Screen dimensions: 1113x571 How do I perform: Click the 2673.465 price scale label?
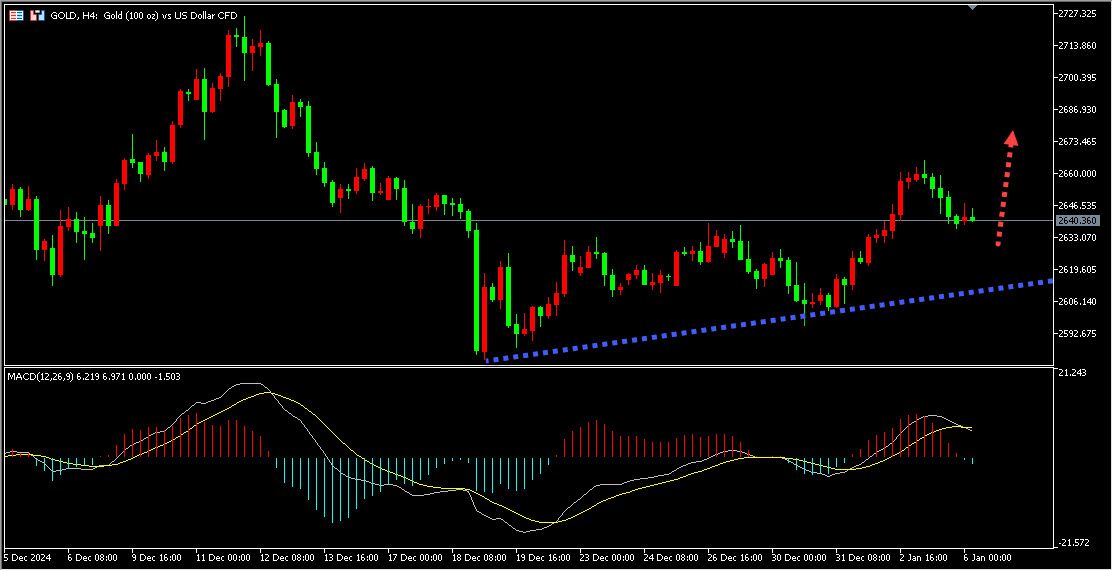click(1081, 142)
